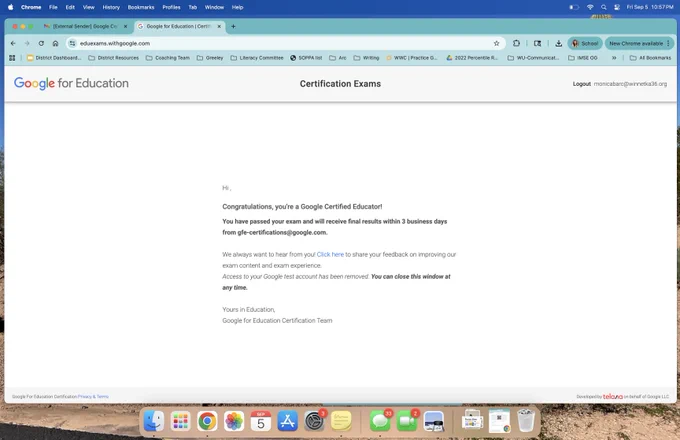Open the School profile button

585,43
